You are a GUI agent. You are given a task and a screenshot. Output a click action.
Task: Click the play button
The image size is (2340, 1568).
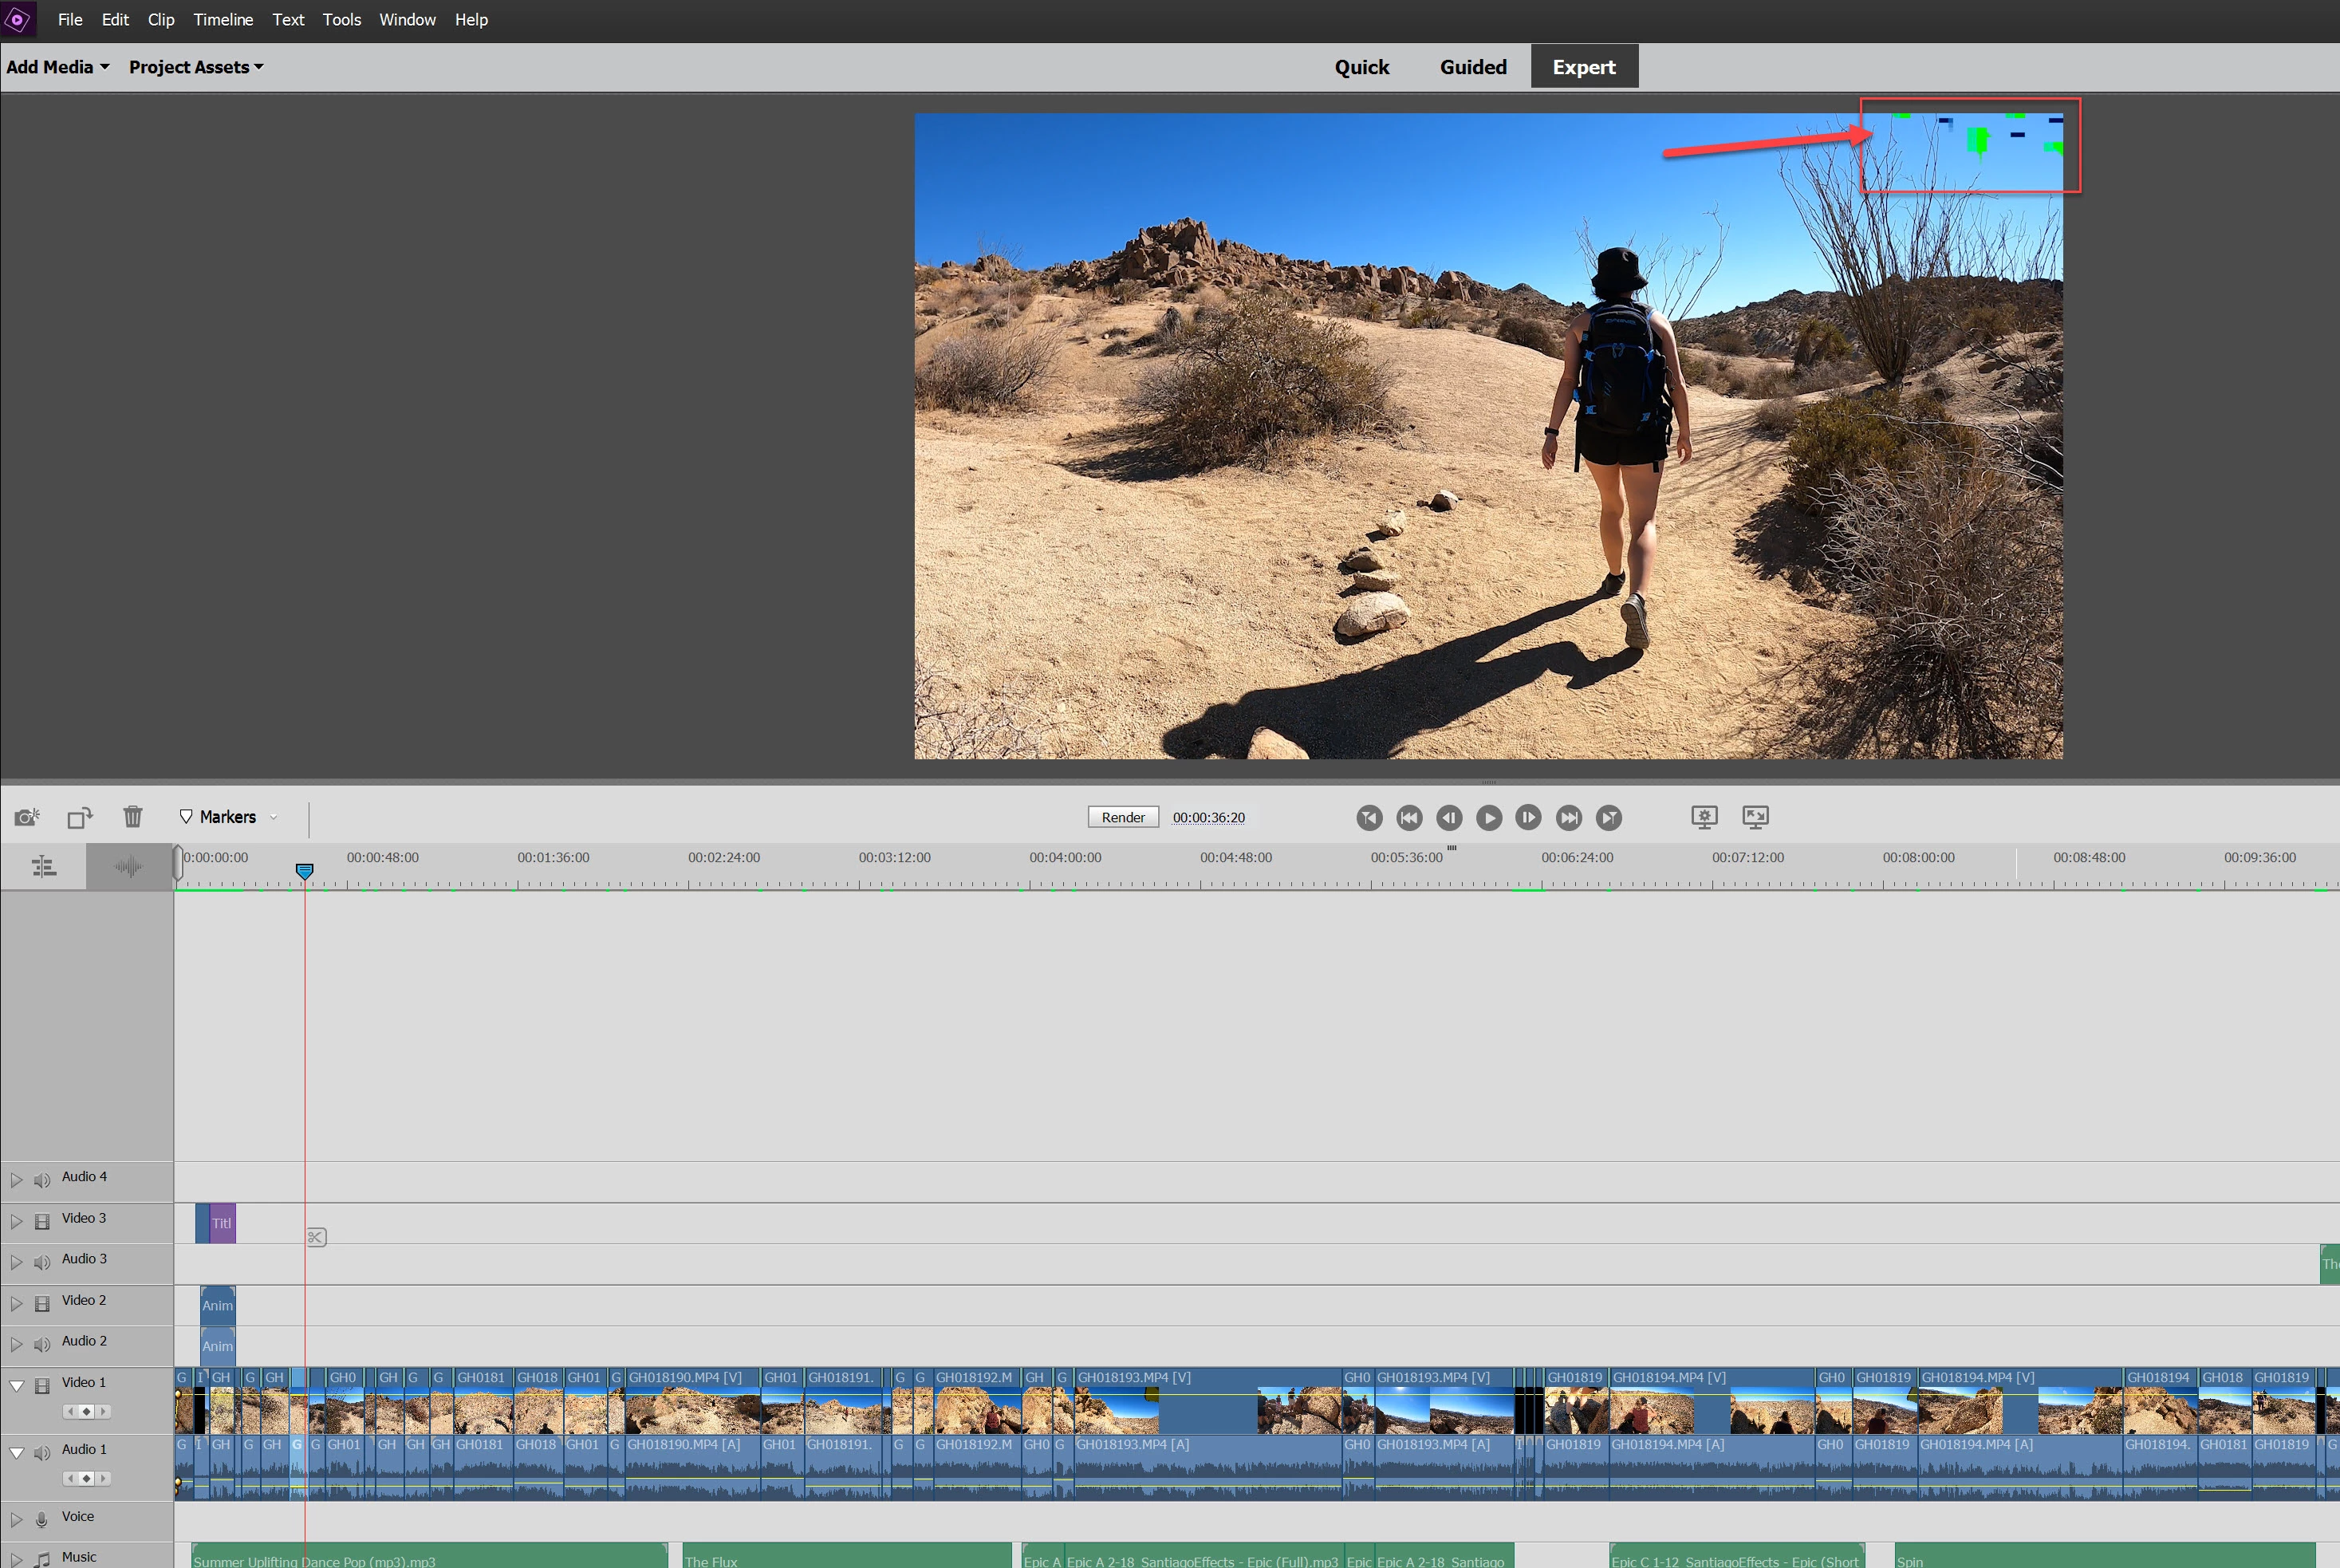click(1488, 818)
